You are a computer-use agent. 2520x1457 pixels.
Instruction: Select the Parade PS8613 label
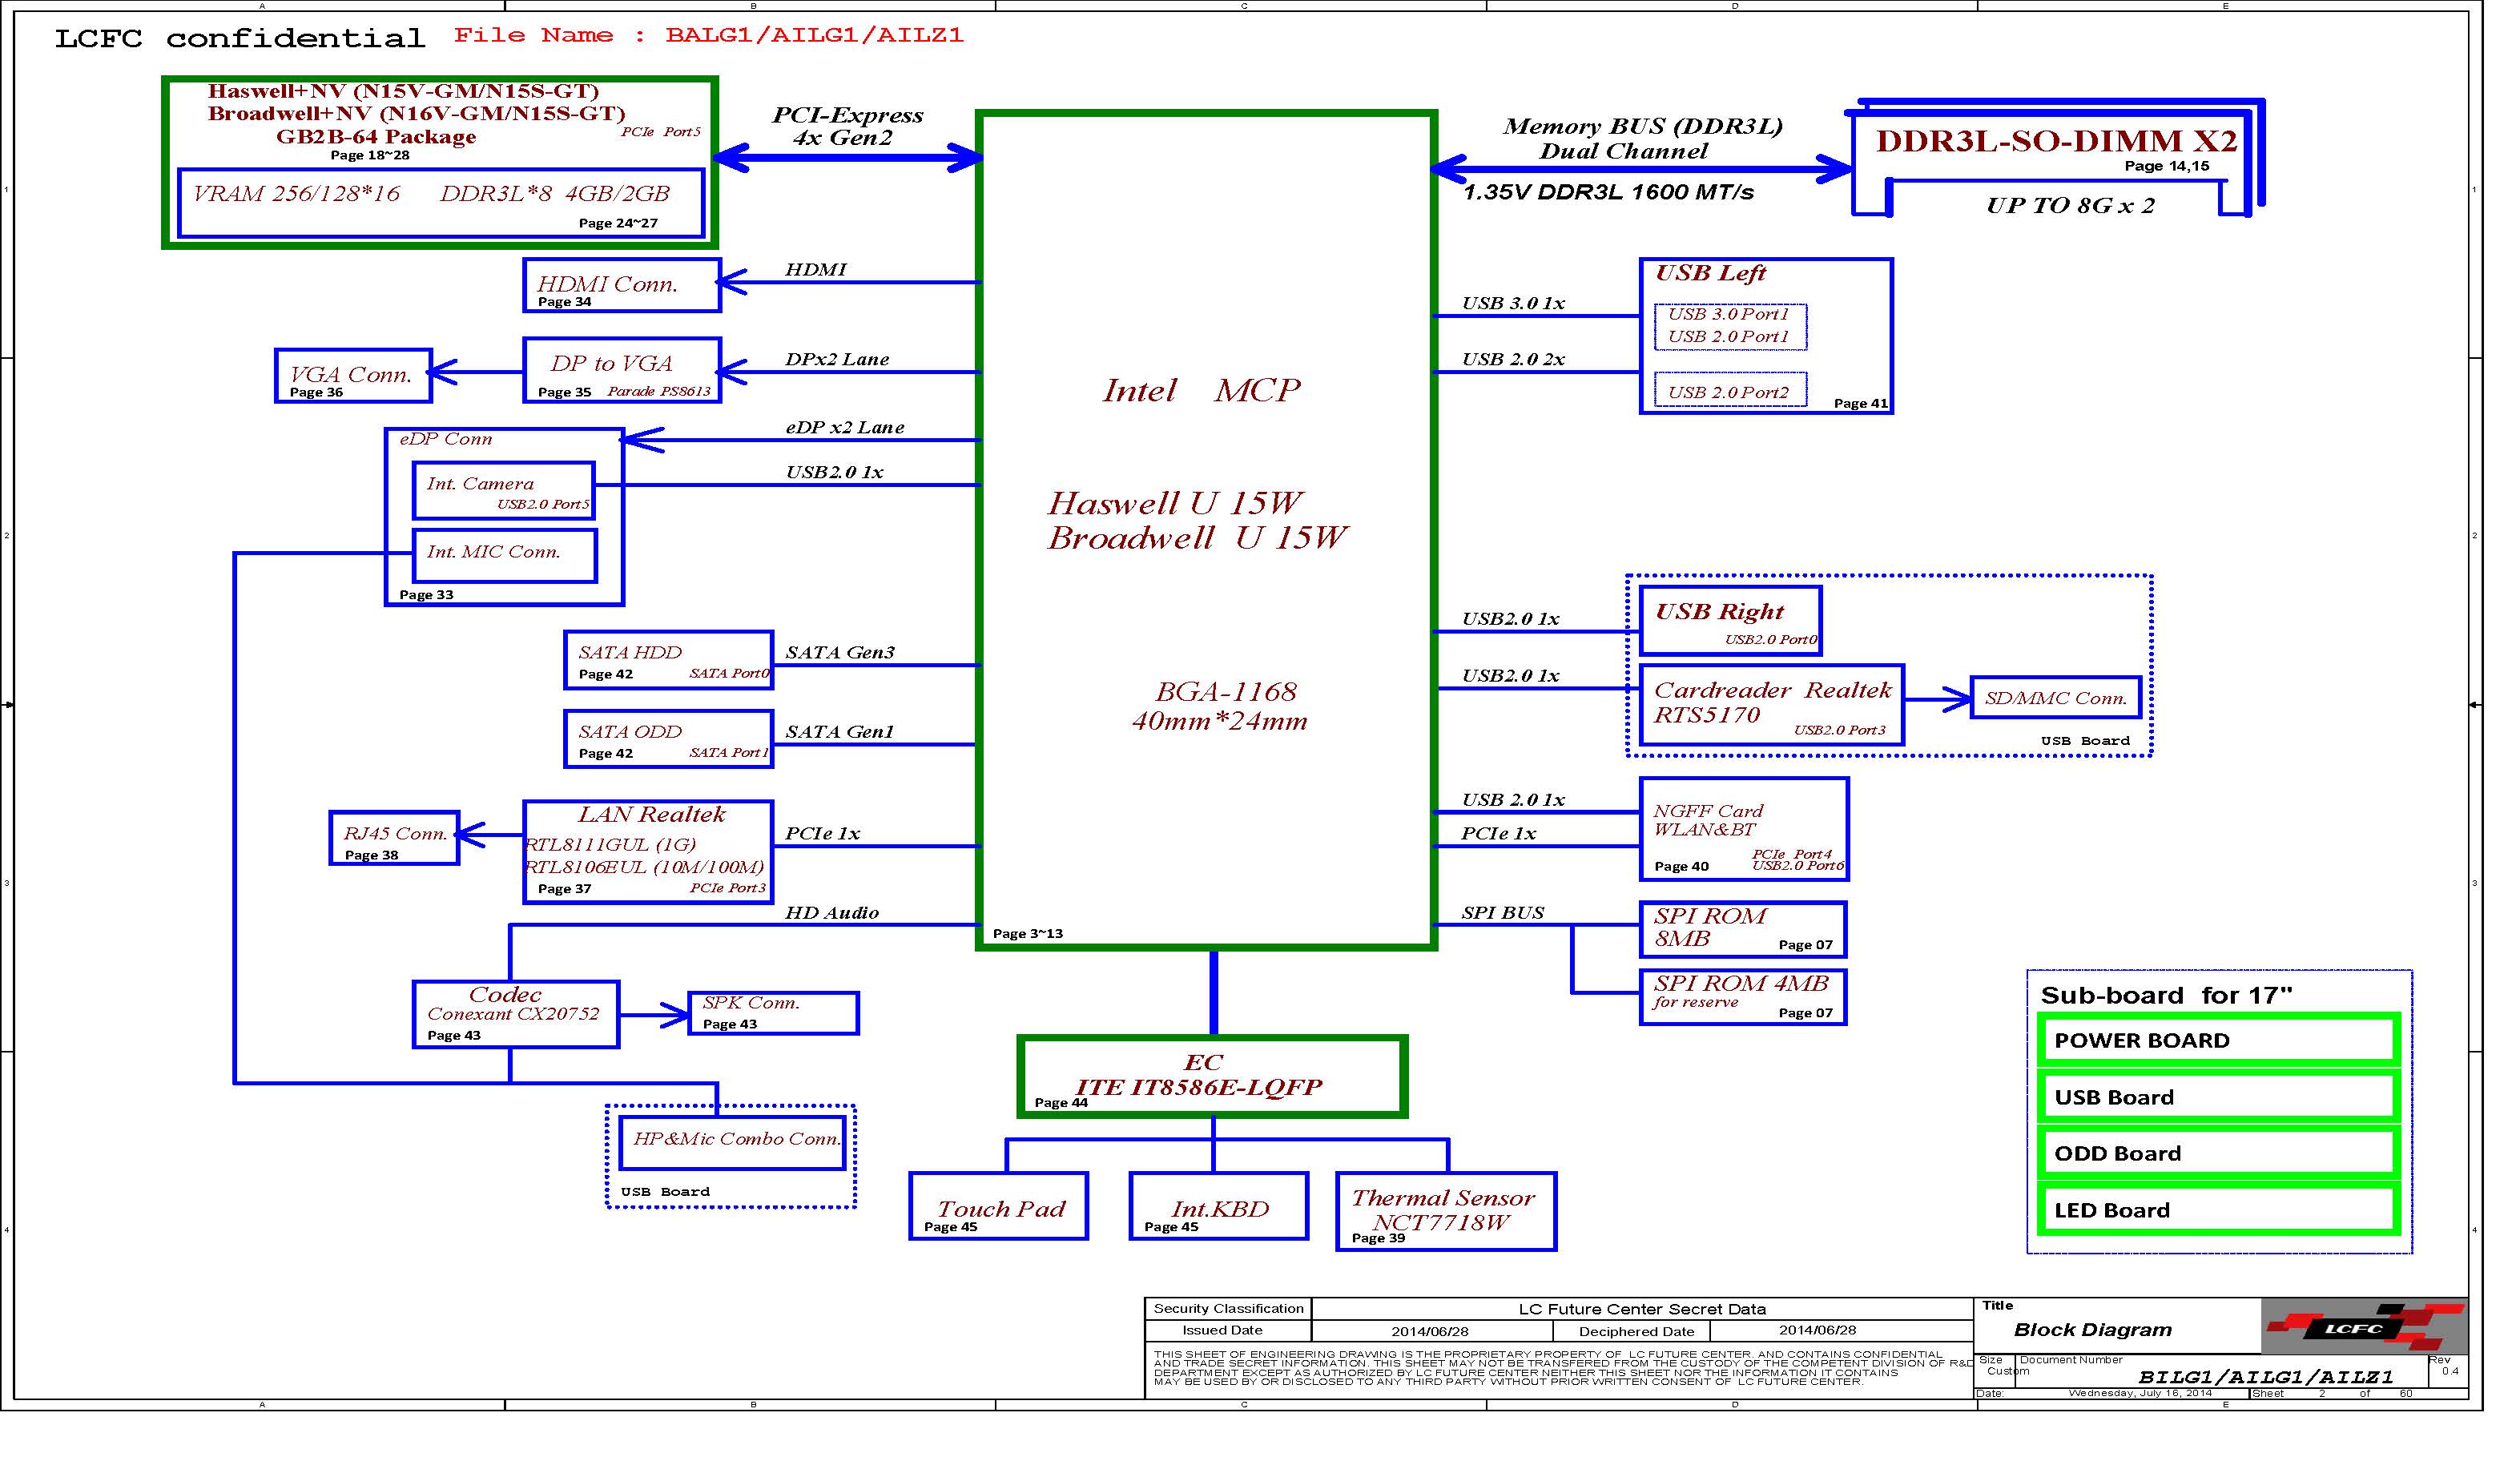[x=658, y=392]
